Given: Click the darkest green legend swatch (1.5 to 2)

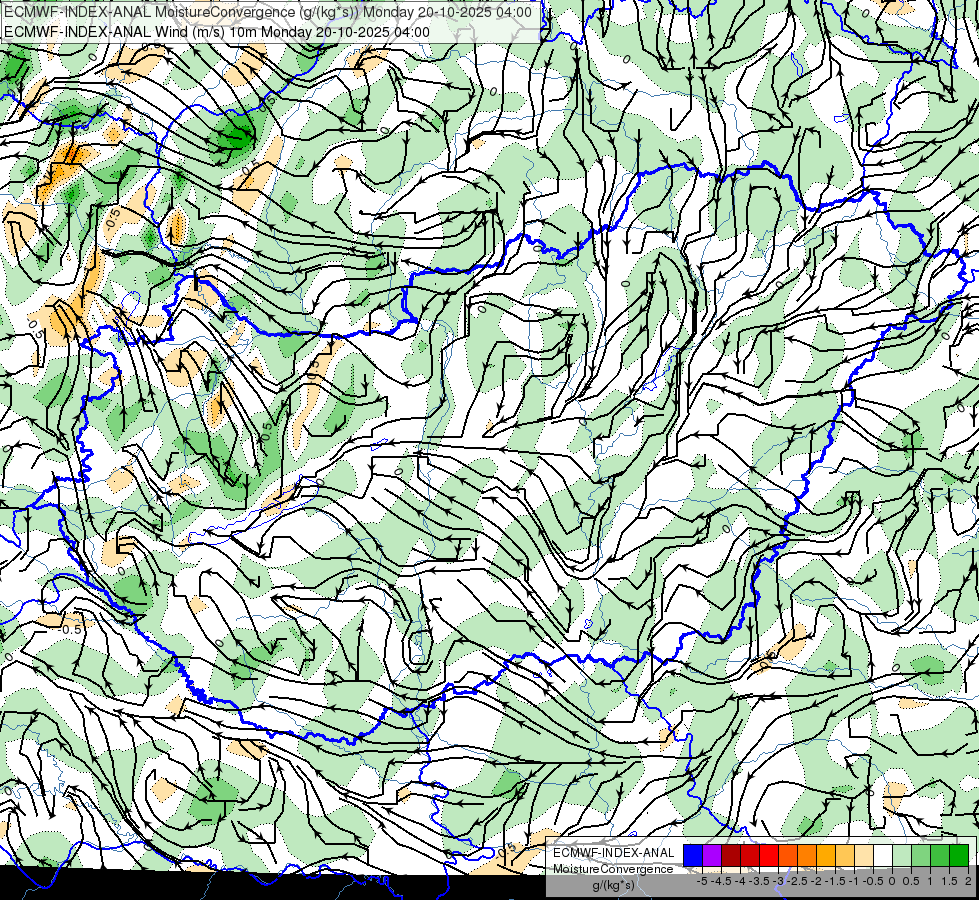Looking at the screenshot, I should click(959, 856).
